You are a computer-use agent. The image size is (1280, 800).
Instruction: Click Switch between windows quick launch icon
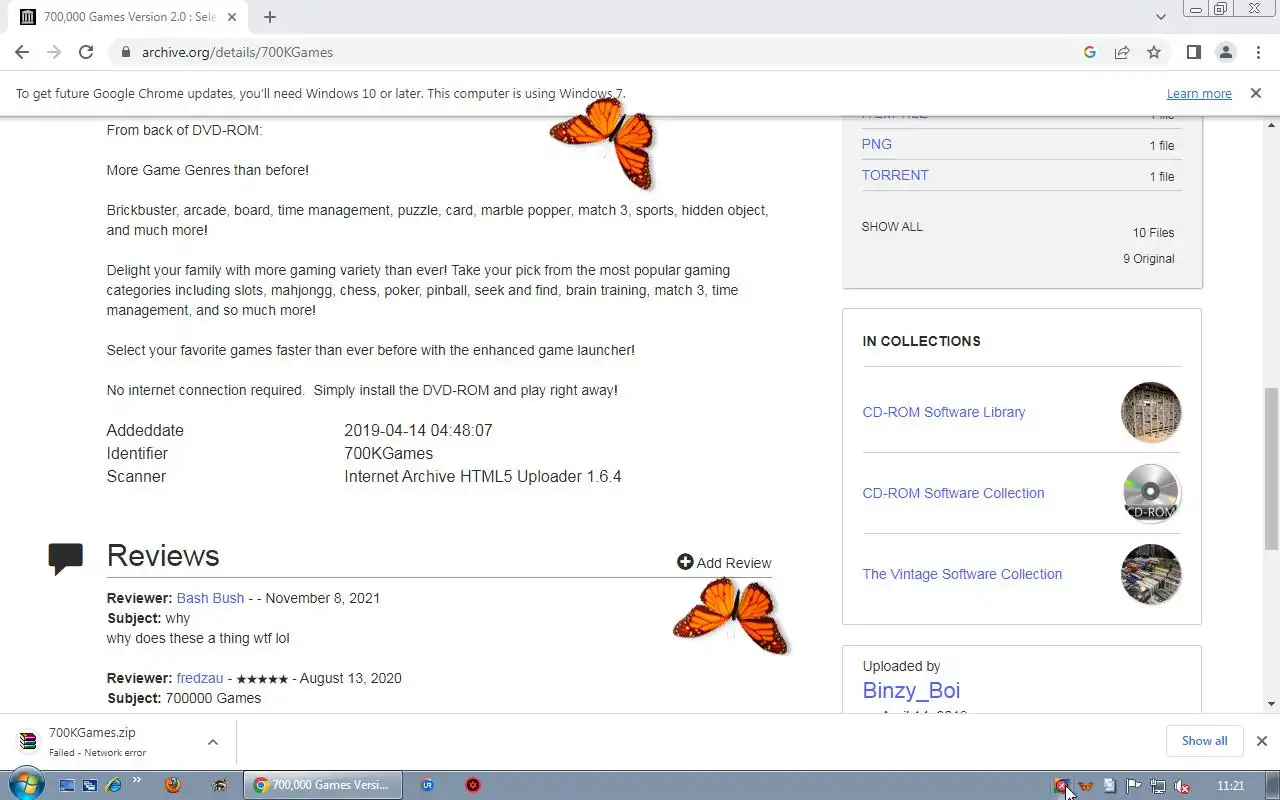(x=91, y=786)
